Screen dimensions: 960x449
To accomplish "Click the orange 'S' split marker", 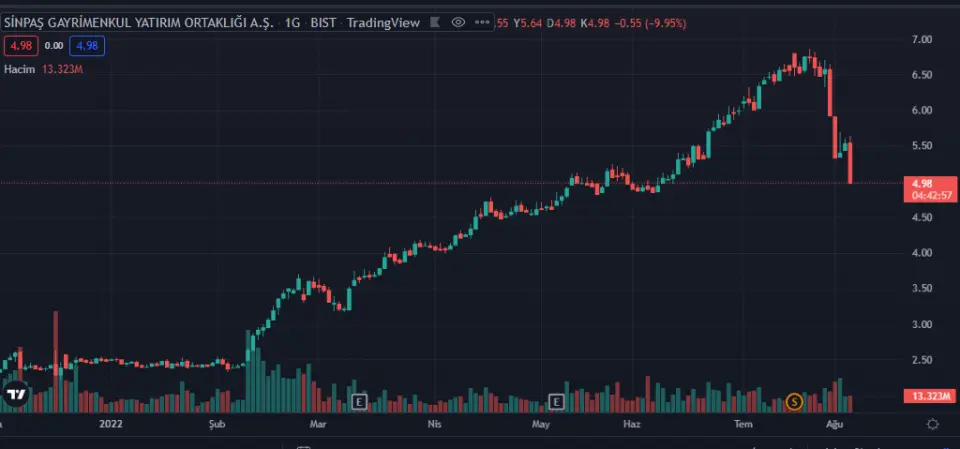I will pyautogui.click(x=795, y=402).
